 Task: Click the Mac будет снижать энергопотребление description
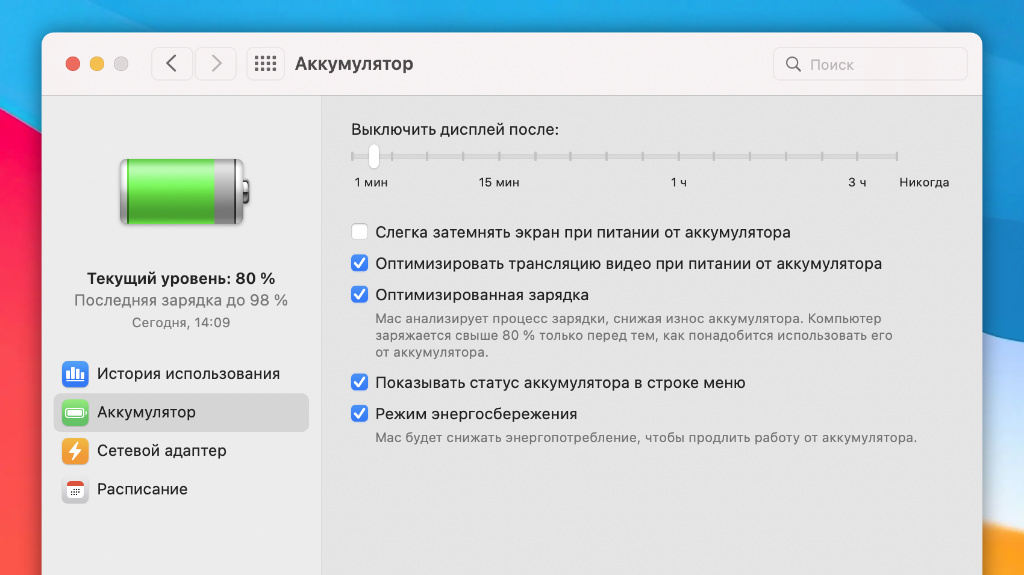click(646, 438)
